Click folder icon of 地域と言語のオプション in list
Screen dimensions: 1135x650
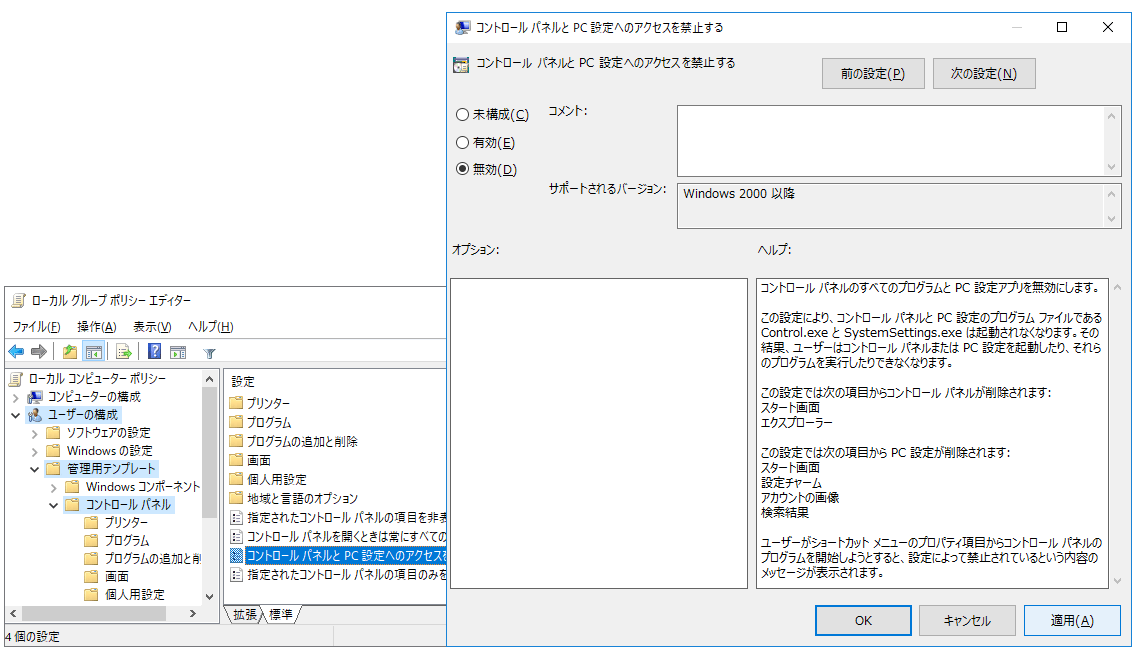(x=236, y=498)
